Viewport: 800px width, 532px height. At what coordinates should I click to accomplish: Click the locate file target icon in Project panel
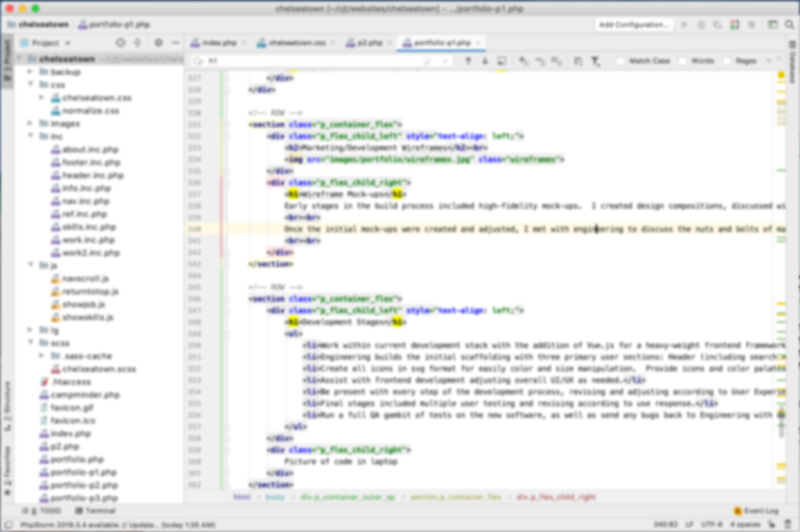(121, 43)
